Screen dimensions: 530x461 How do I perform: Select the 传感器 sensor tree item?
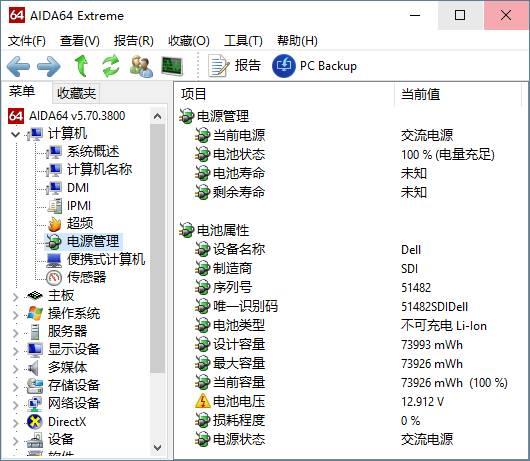tap(76, 277)
